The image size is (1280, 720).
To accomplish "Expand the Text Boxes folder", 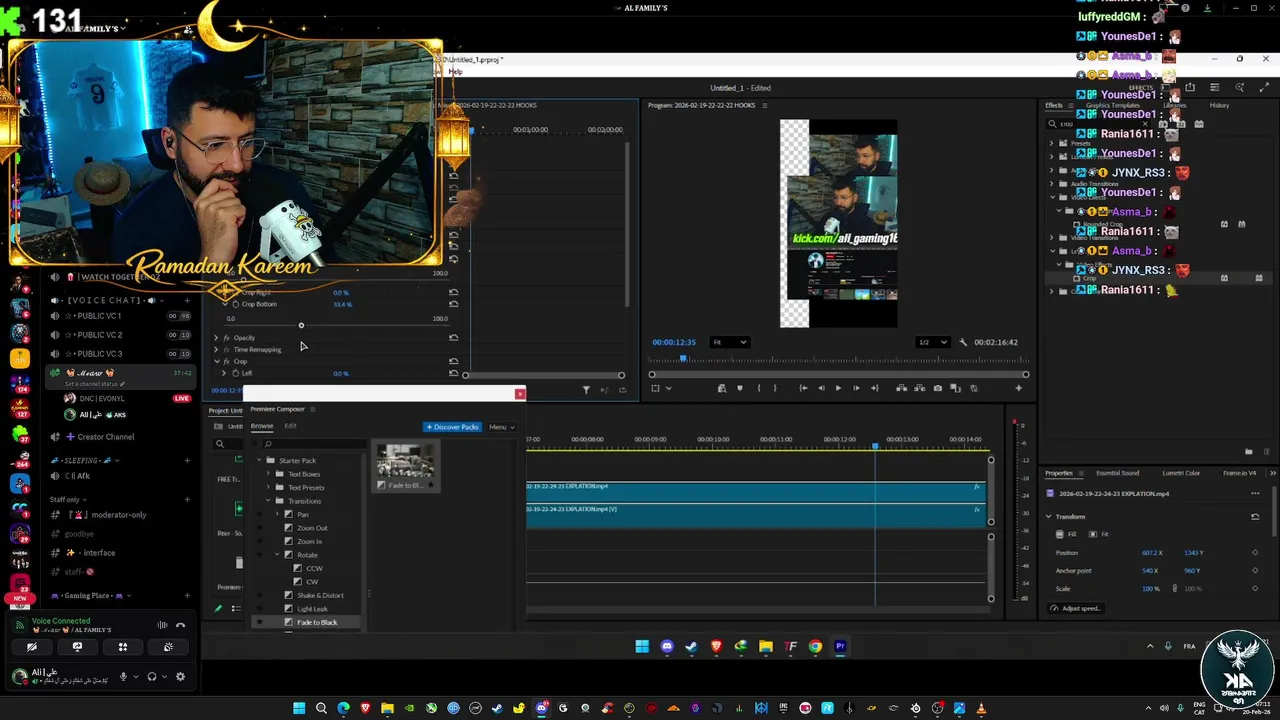I will click(268, 474).
